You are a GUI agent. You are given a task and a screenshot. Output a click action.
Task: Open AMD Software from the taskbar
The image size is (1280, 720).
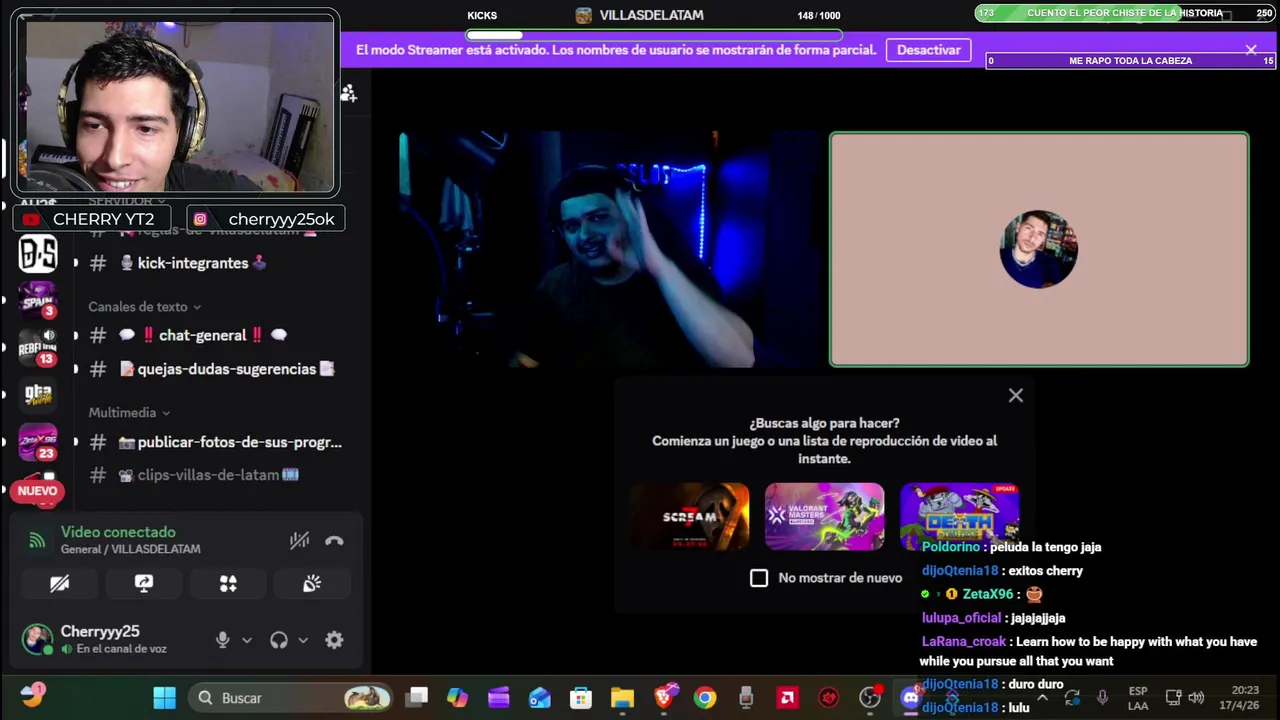787,698
